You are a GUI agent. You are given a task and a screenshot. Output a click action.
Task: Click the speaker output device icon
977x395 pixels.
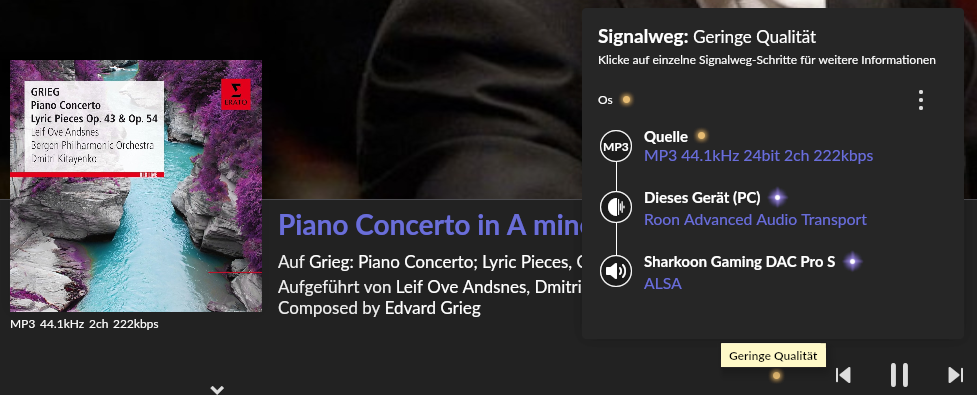pos(616,271)
